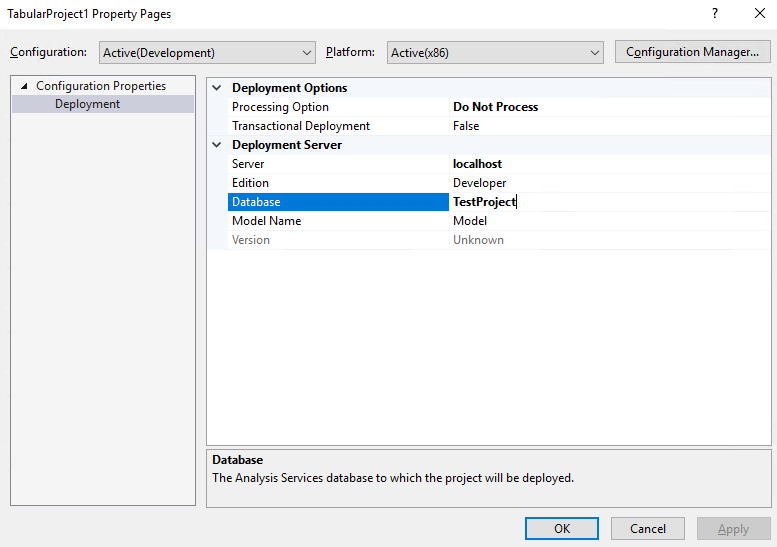The height and width of the screenshot is (547, 777).
Task: Click the help question mark icon
Action: click(x=714, y=14)
